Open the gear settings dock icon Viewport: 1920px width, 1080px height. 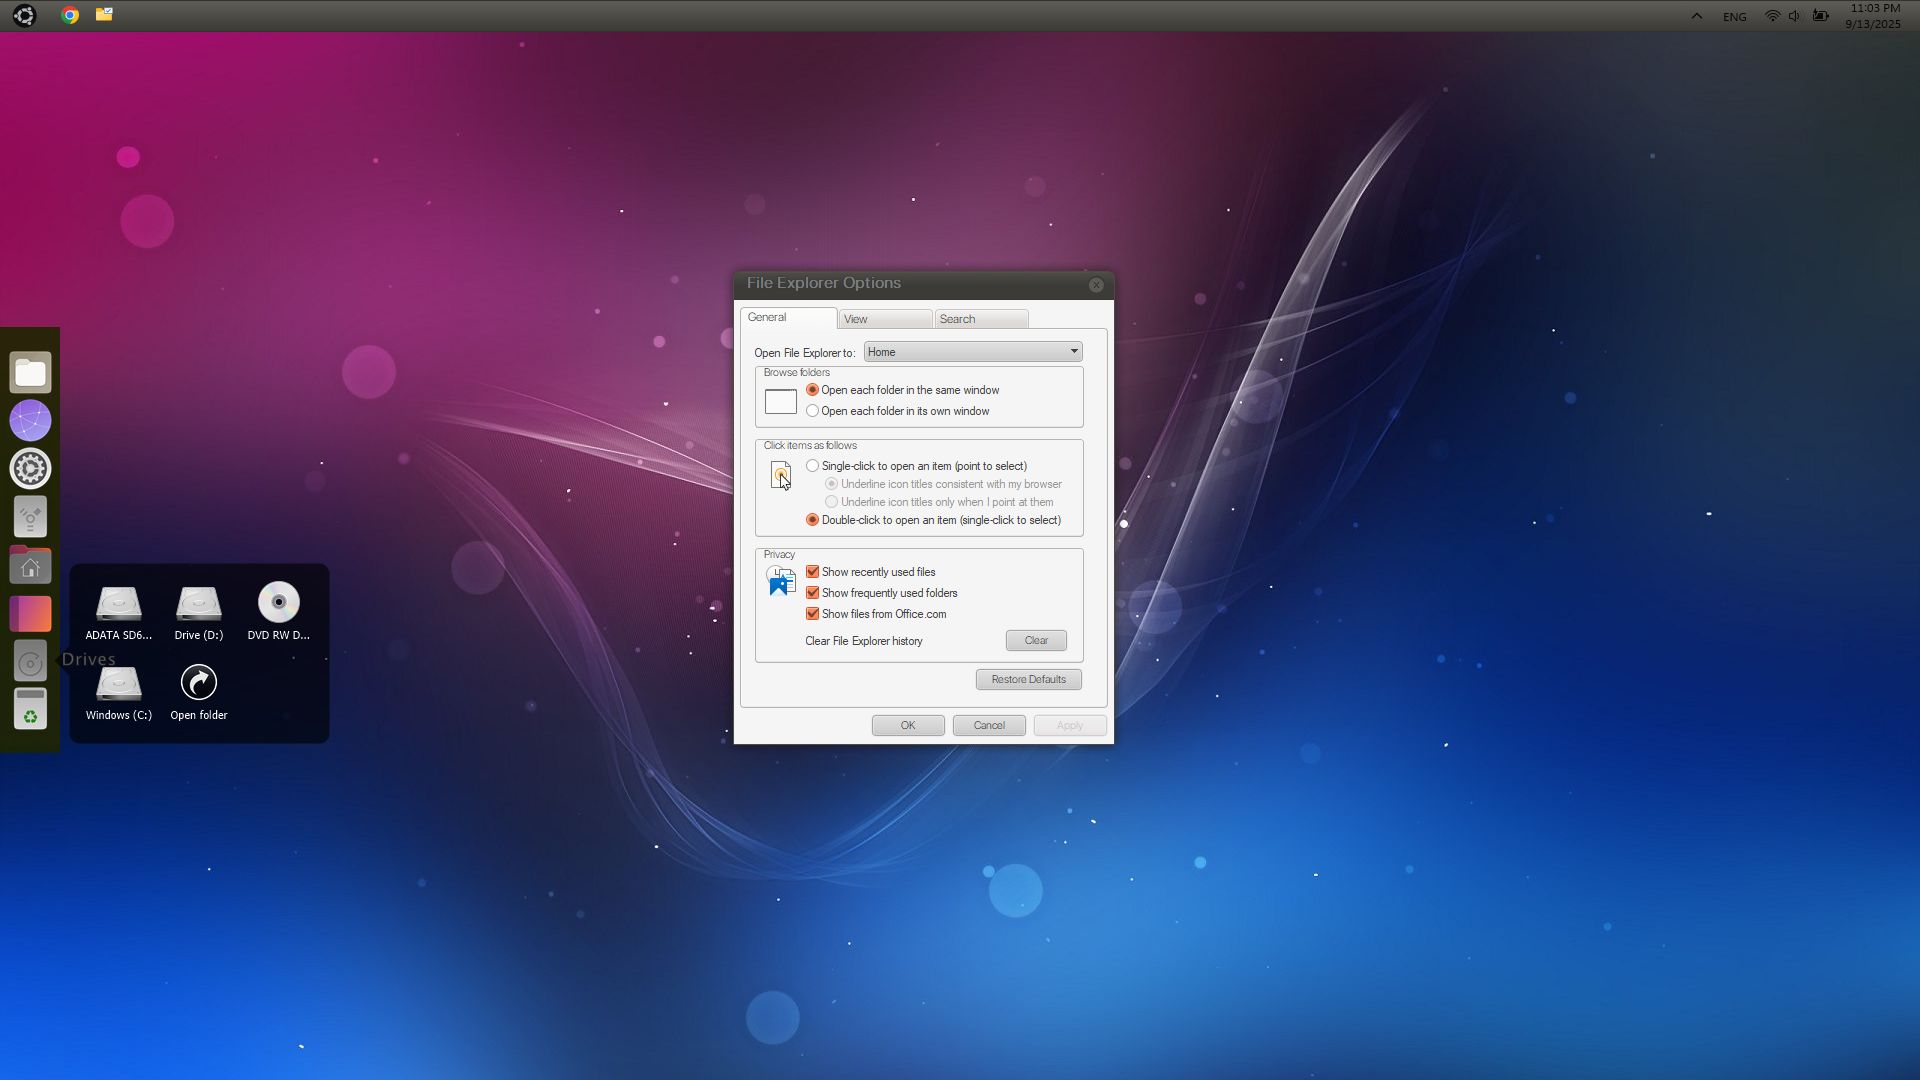click(x=30, y=469)
